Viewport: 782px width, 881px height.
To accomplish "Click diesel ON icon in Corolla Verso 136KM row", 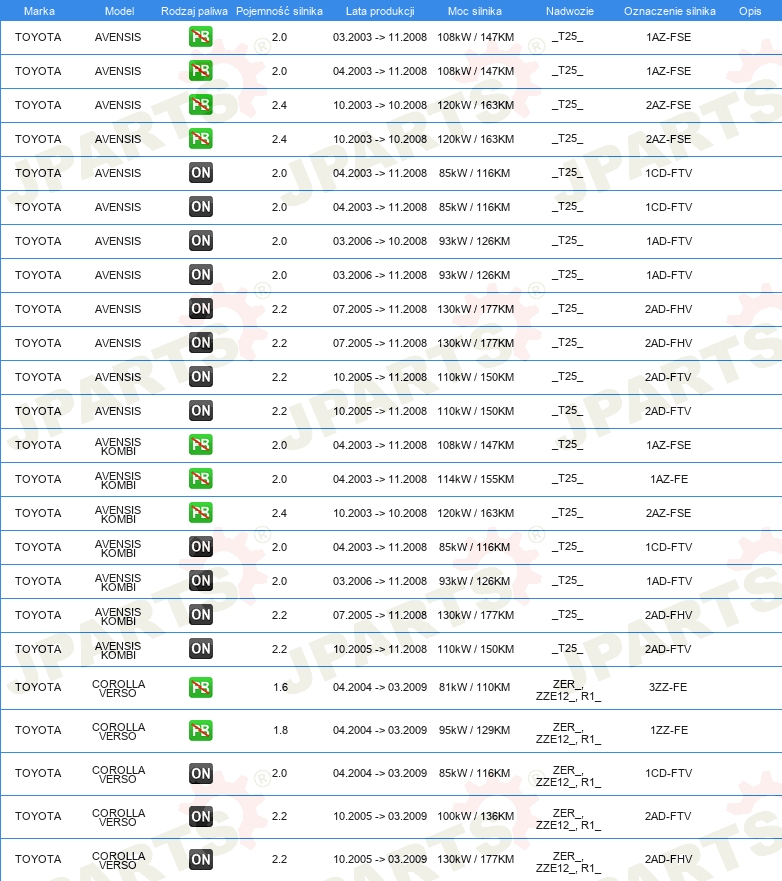I will click(201, 816).
